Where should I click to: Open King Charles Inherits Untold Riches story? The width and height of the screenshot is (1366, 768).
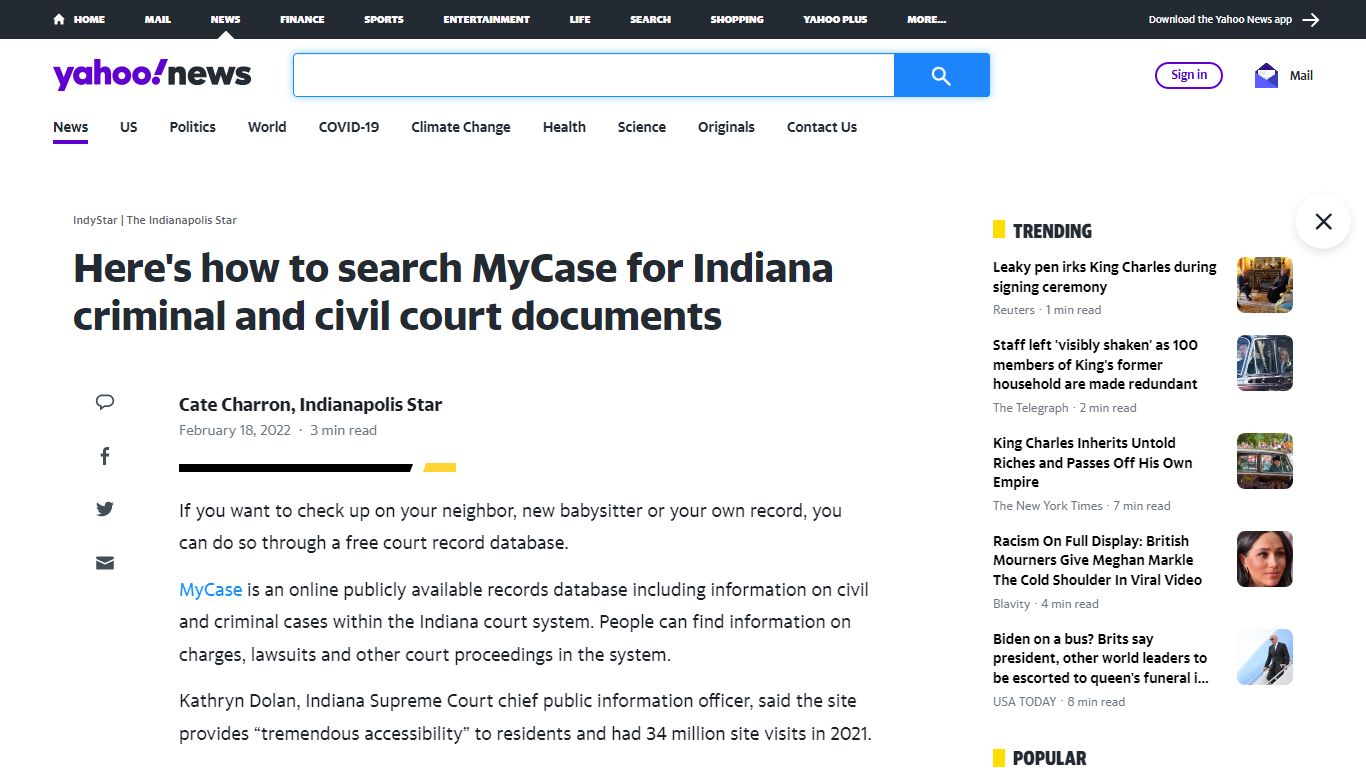click(1093, 462)
